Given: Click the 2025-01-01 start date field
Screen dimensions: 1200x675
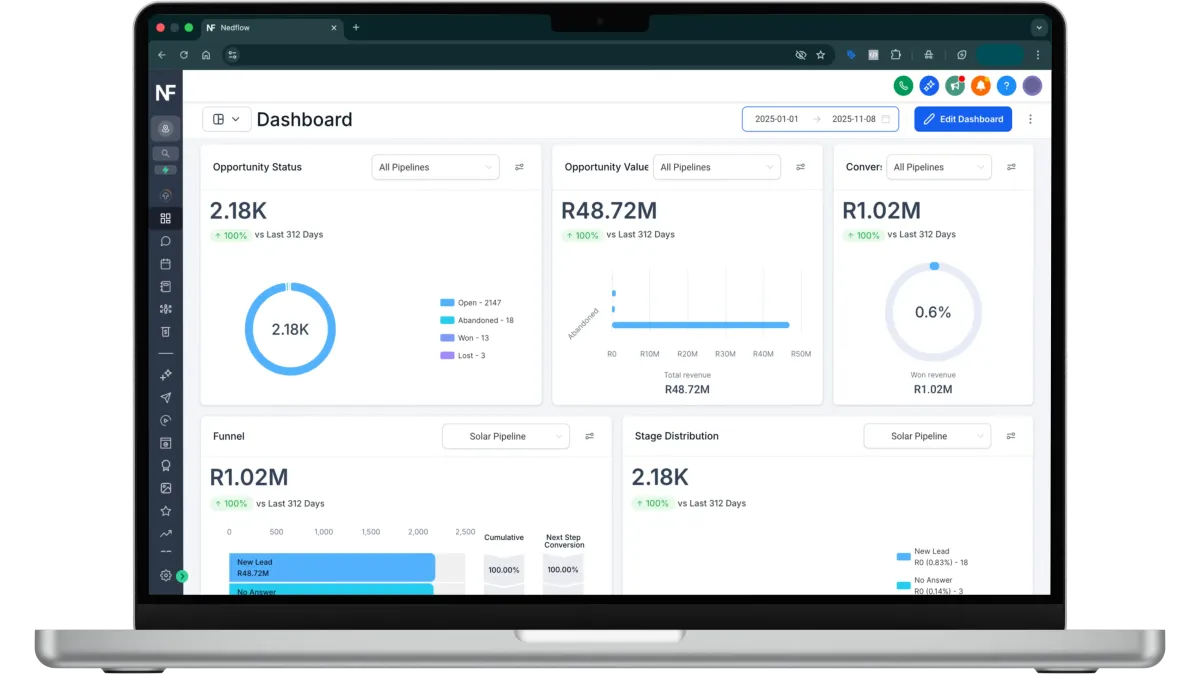Looking at the screenshot, I should pyautogui.click(x=777, y=119).
